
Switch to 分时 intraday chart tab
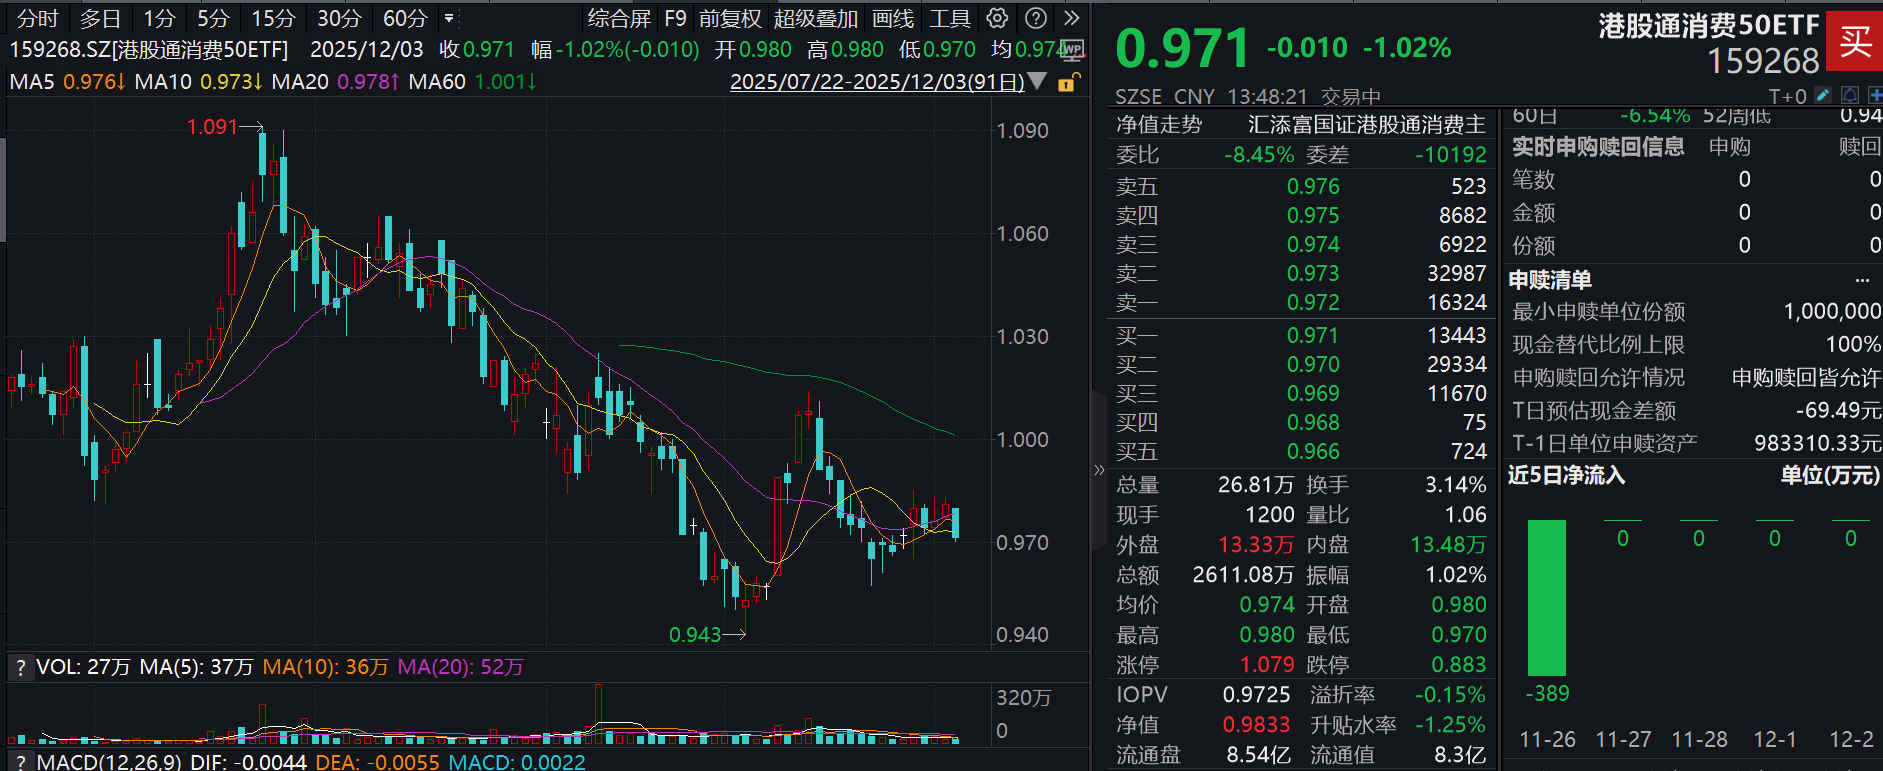coord(38,18)
